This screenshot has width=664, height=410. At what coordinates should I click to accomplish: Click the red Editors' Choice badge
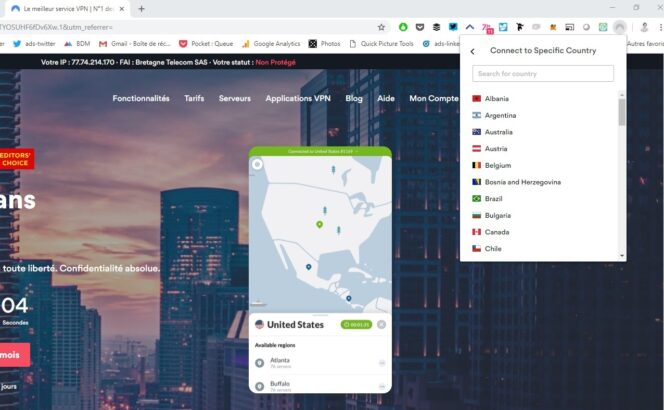click(x=16, y=159)
